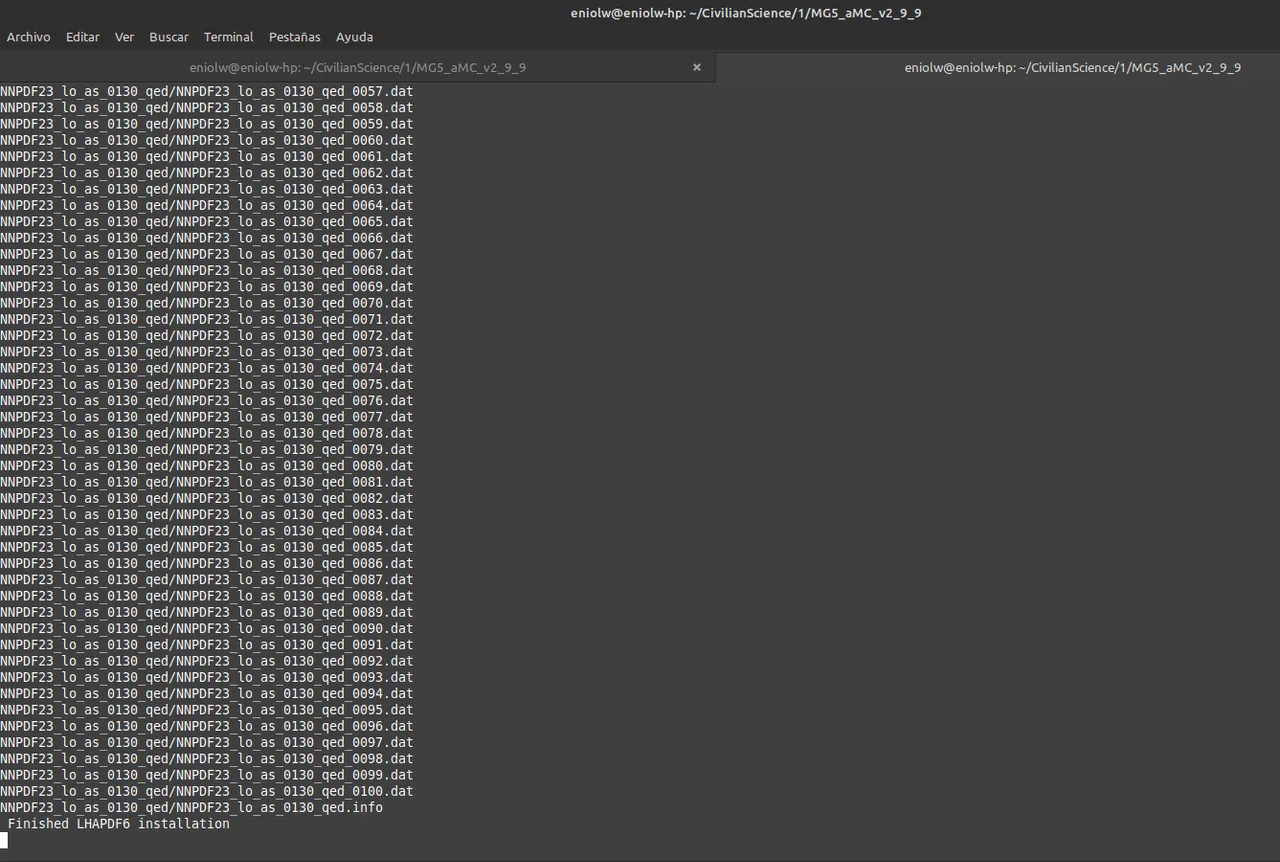Open the Buscar menu
The height and width of the screenshot is (862, 1280).
[168, 37]
